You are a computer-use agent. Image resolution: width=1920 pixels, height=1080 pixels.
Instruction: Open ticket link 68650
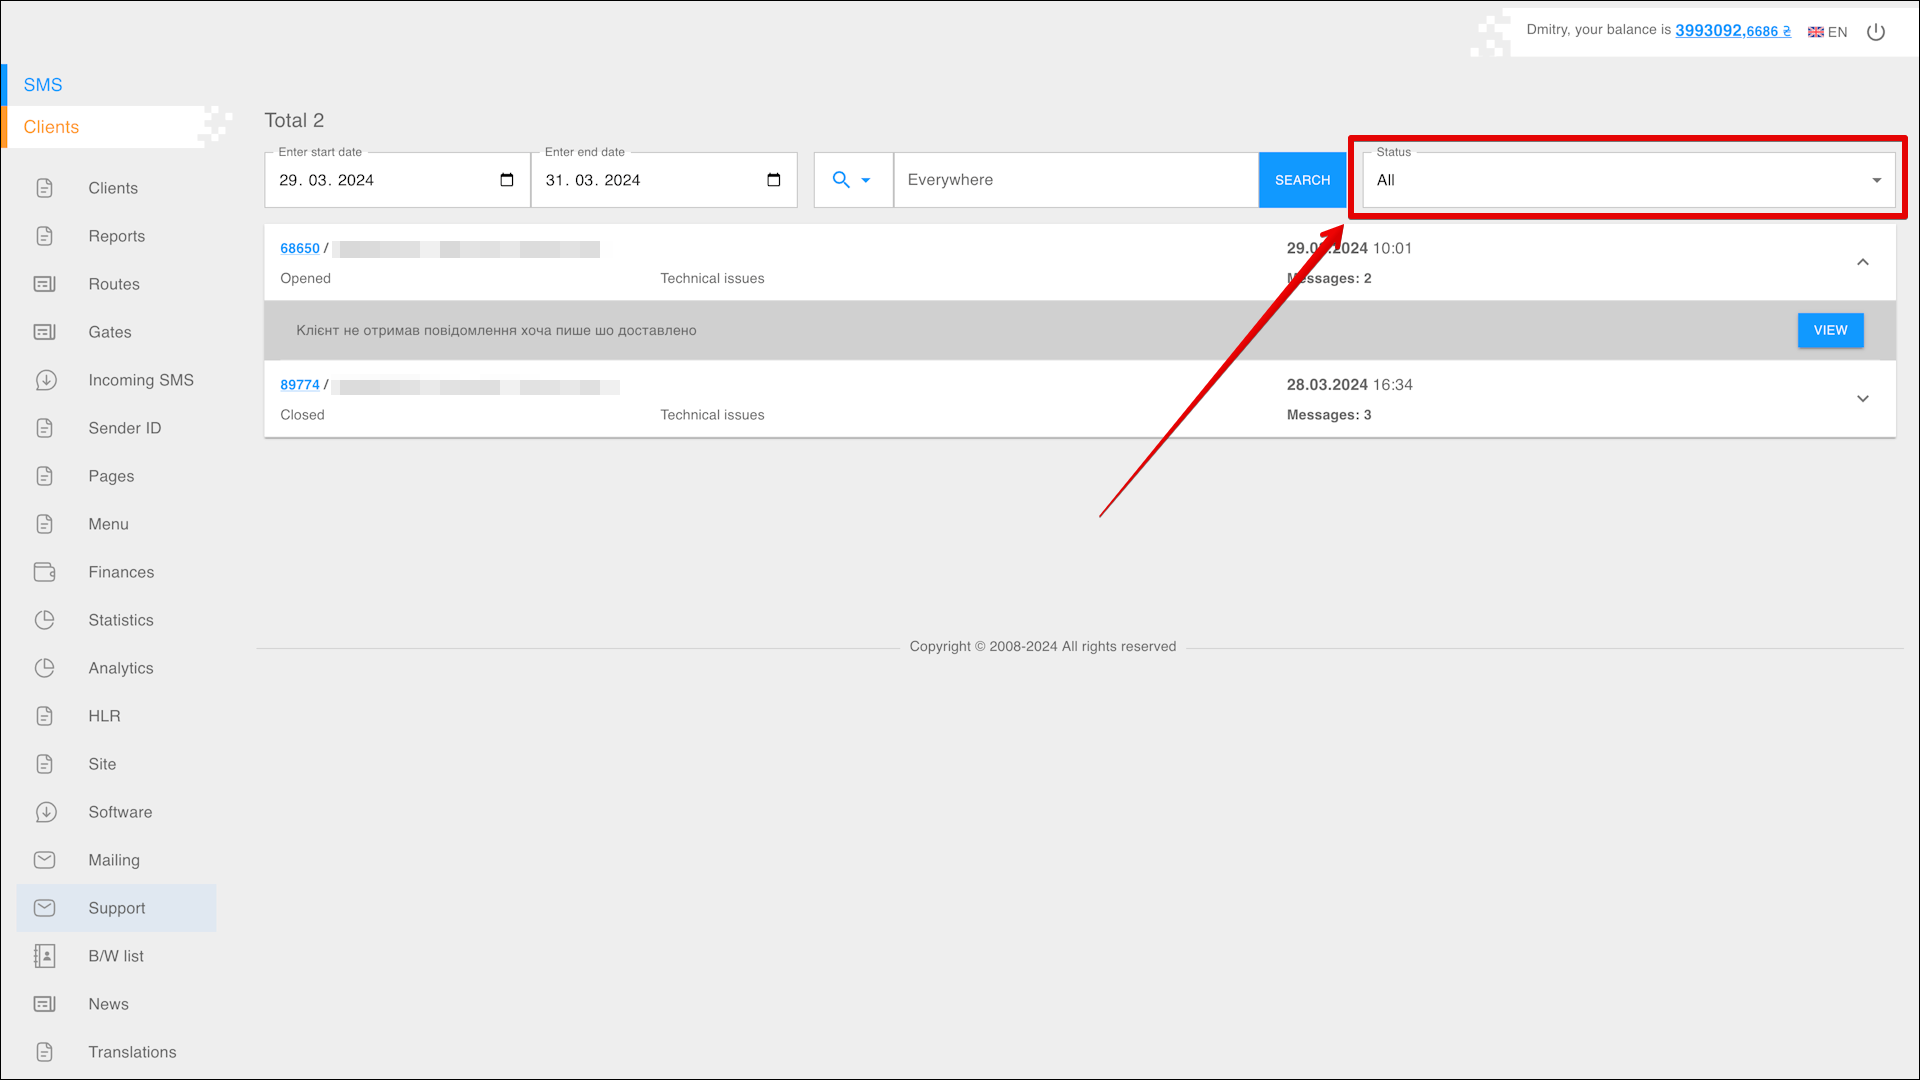pos(299,248)
